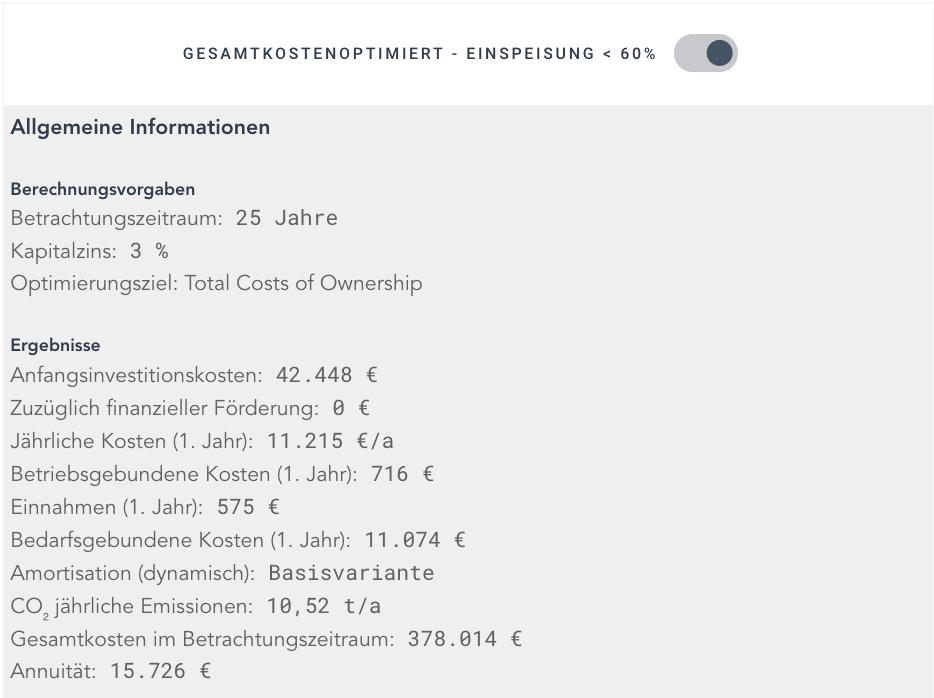Select the Allgemeine Informationen heading

[x=139, y=127]
